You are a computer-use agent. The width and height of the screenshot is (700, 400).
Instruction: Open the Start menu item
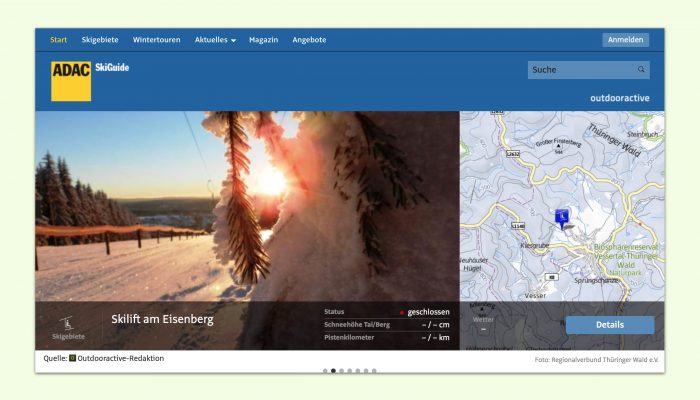coord(58,40)
